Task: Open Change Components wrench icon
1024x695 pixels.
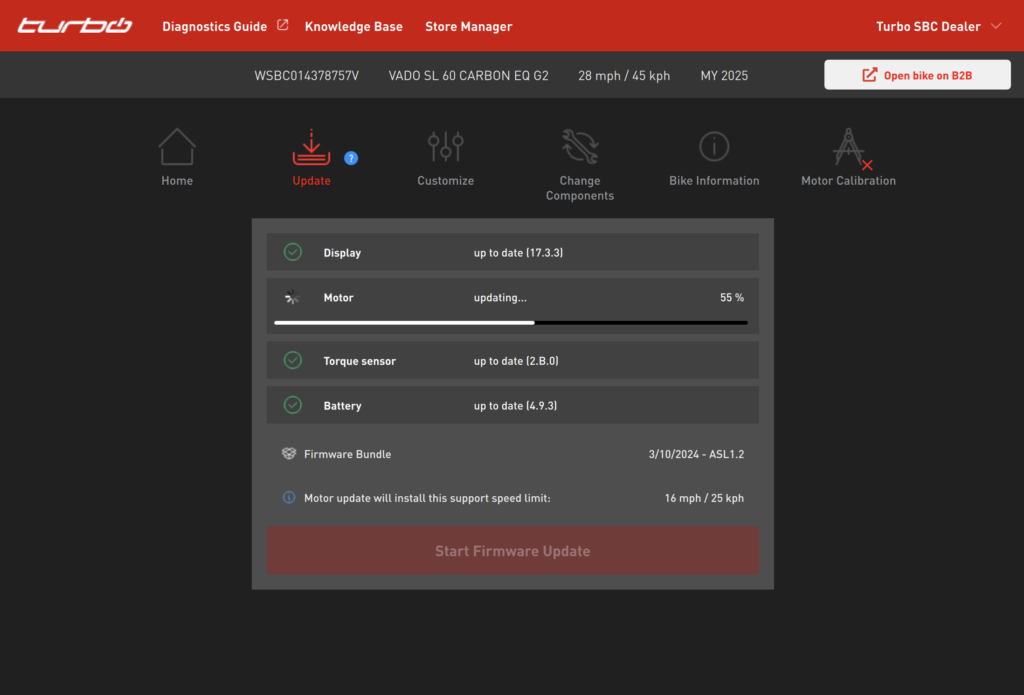Action: [580, 147]
